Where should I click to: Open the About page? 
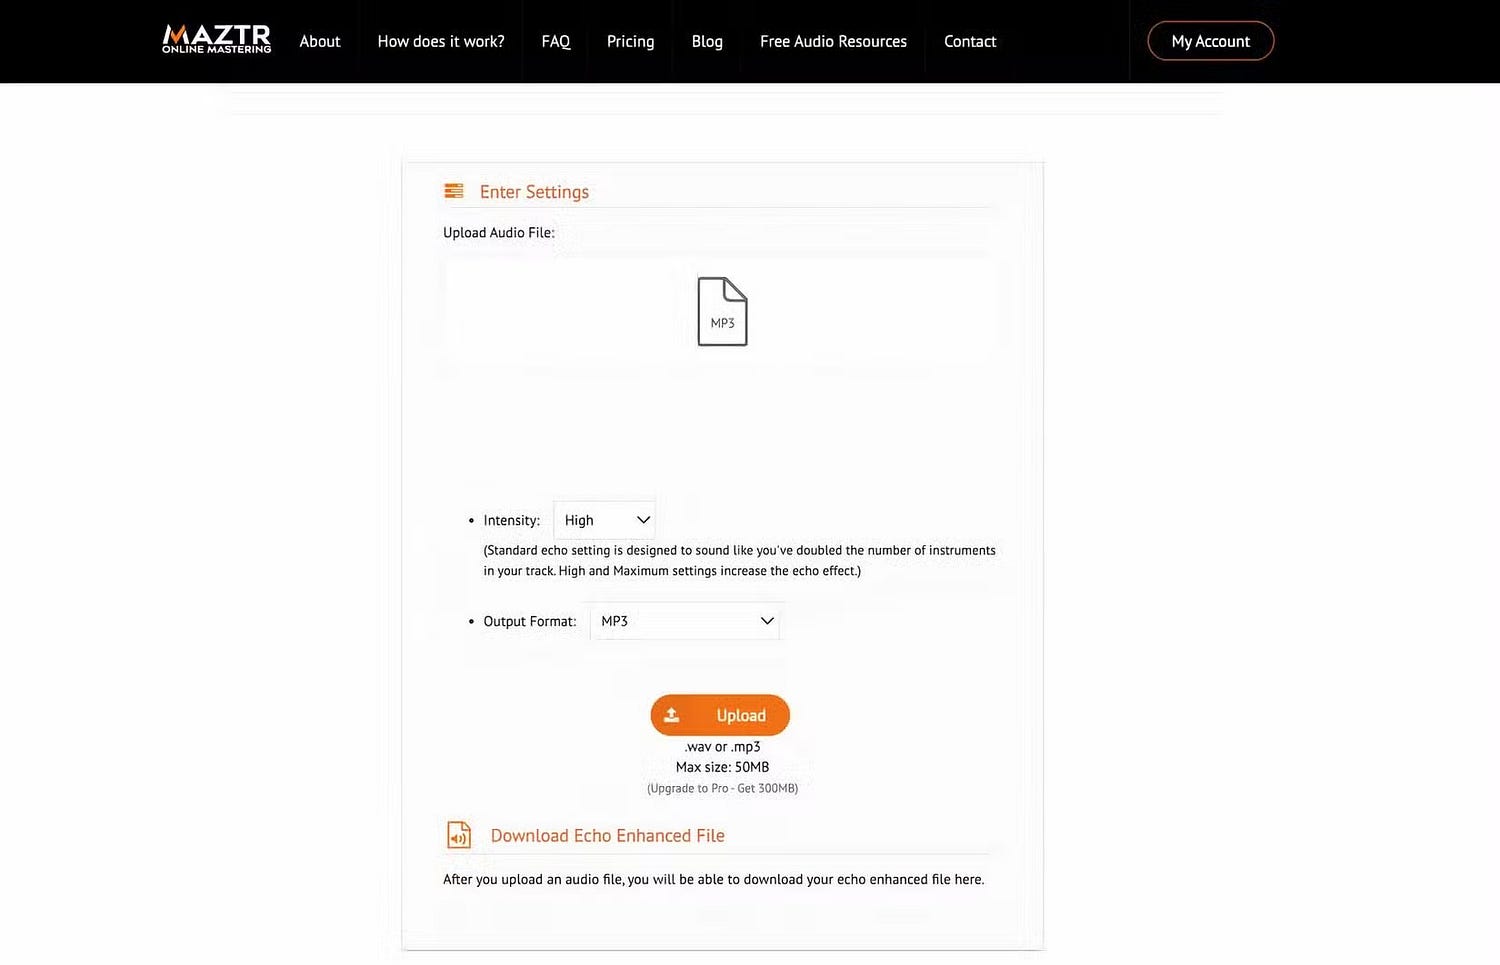coord(319,41)
